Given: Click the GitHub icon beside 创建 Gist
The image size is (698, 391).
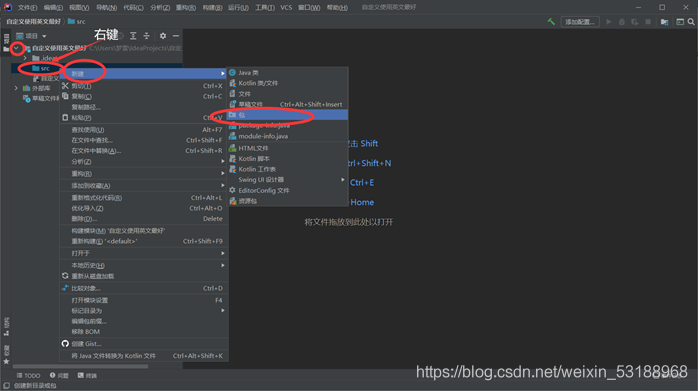Looking at the screenshot, I should [65, 343].
